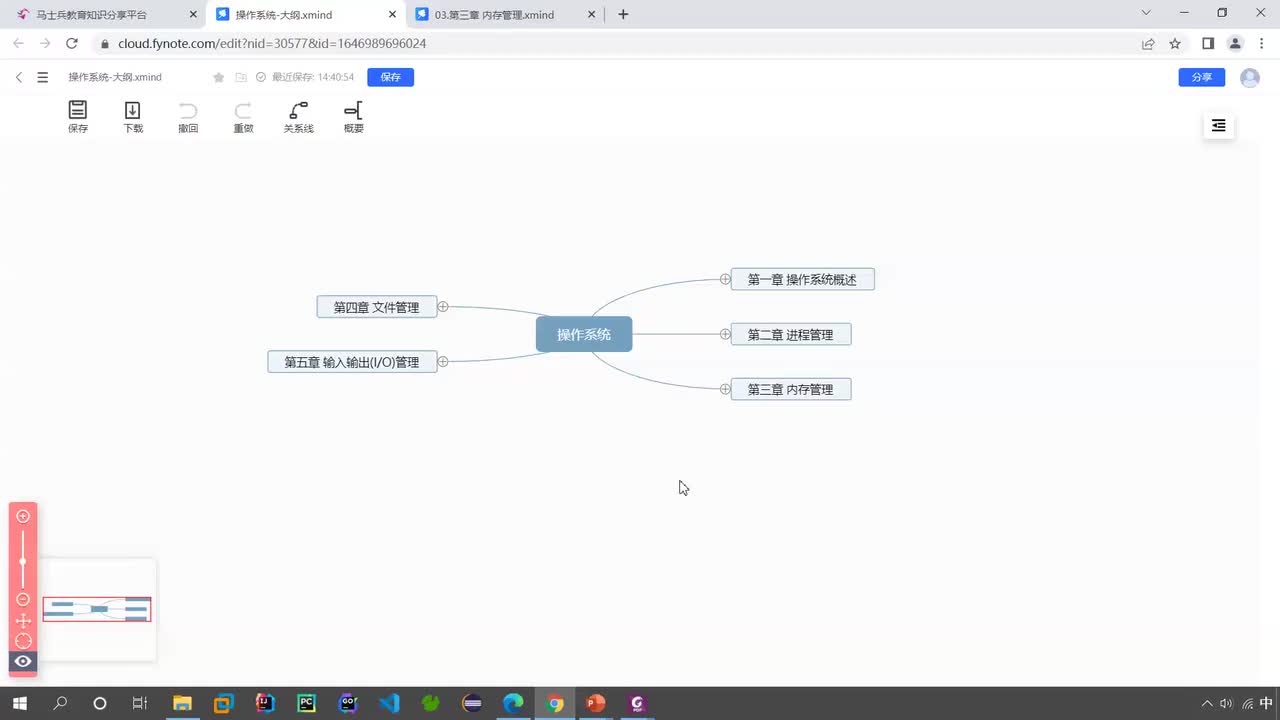Select the central 操作系统 node
The image size is (1280, 720).
tap(584, 334)
